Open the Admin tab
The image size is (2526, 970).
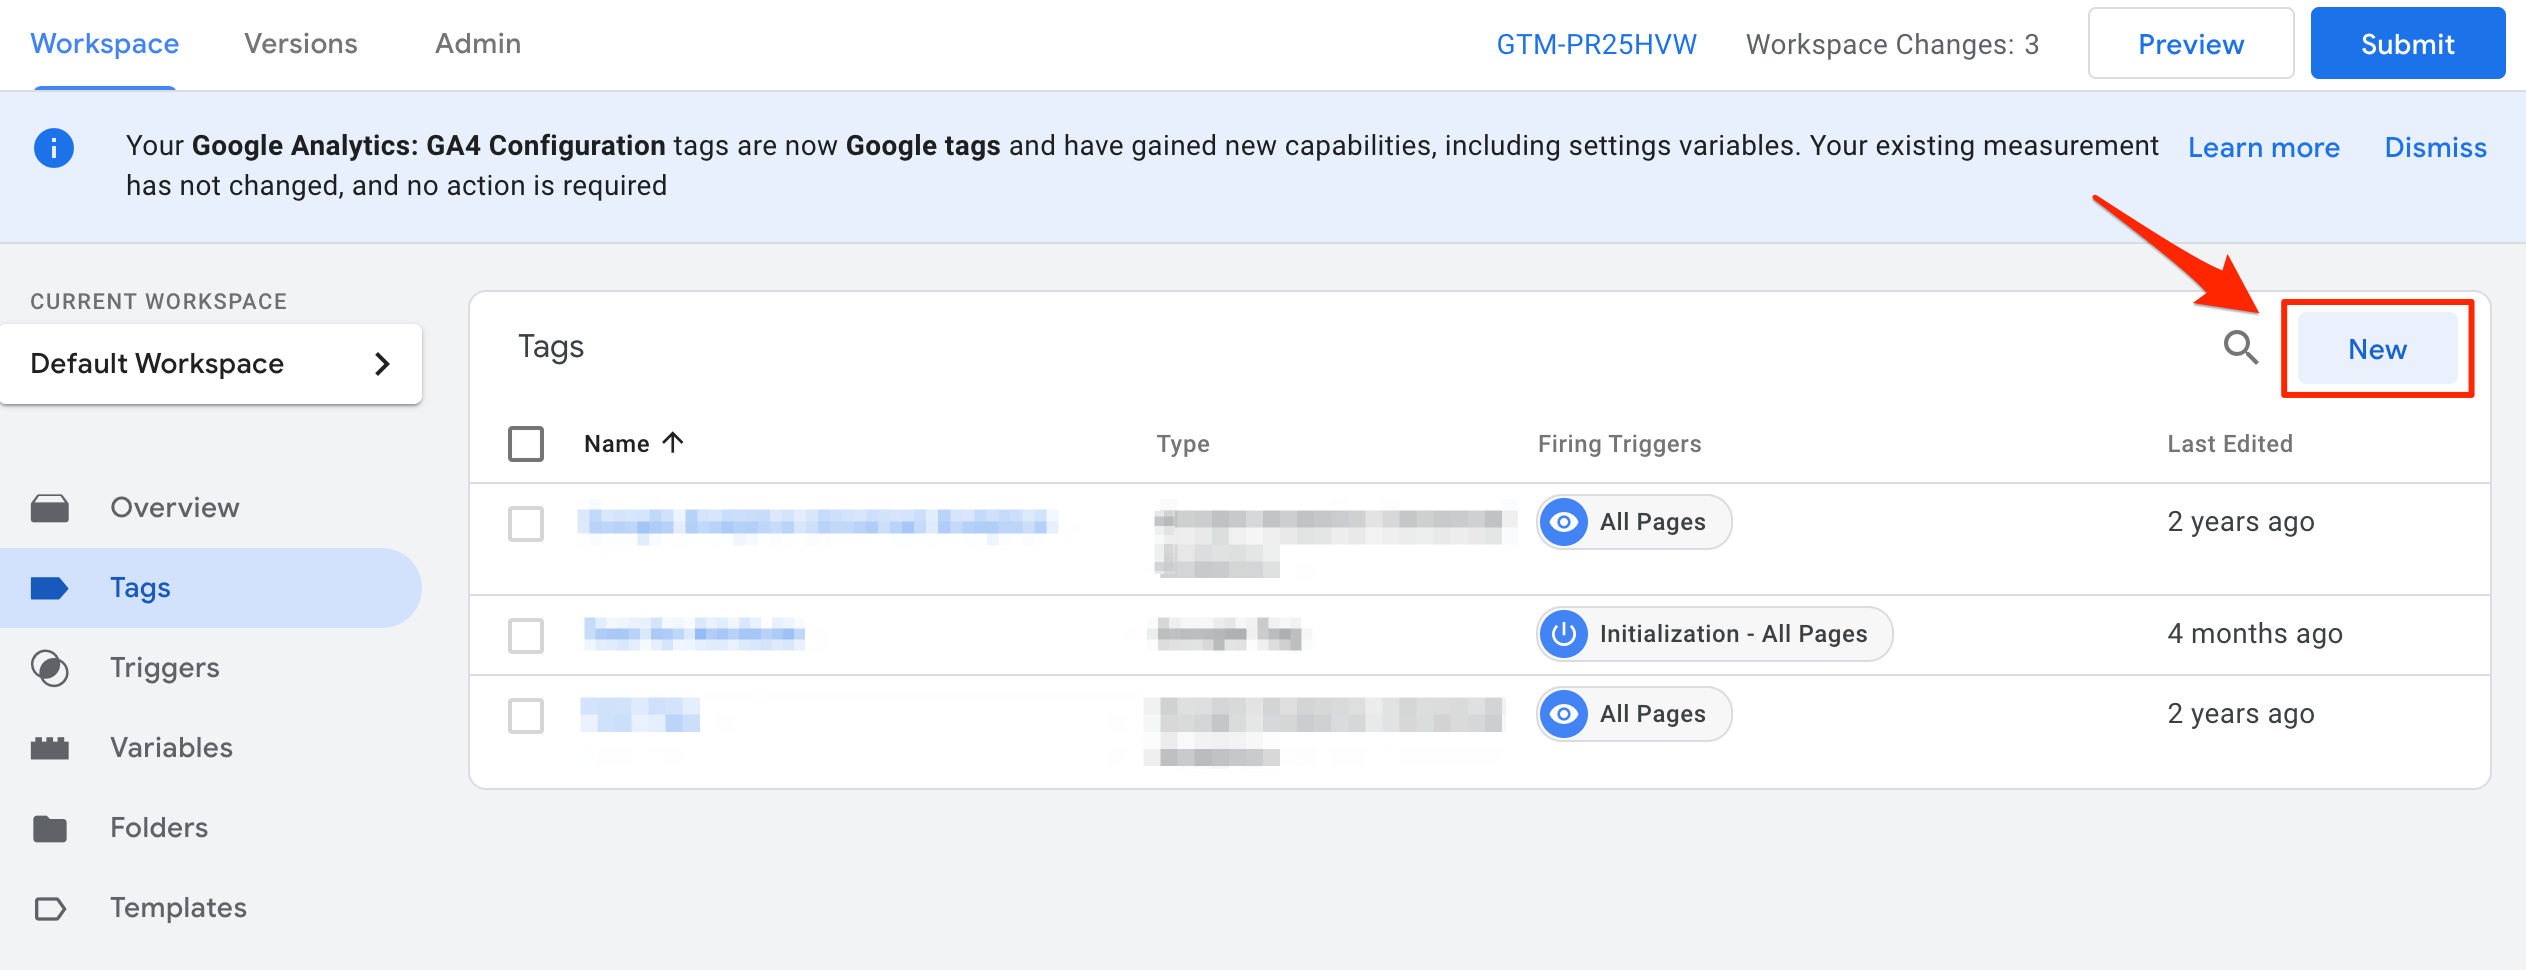pyautogui.click(x=478, y=44)
